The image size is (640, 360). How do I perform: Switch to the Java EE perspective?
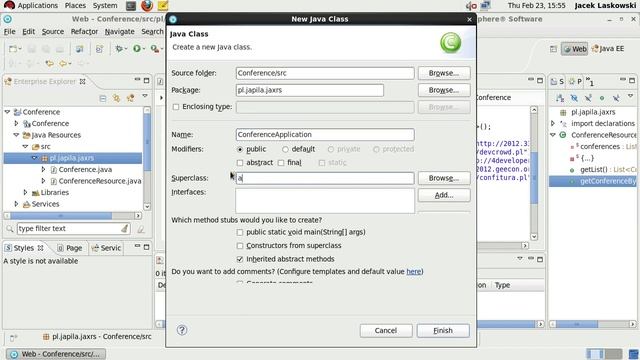point(608,49)
